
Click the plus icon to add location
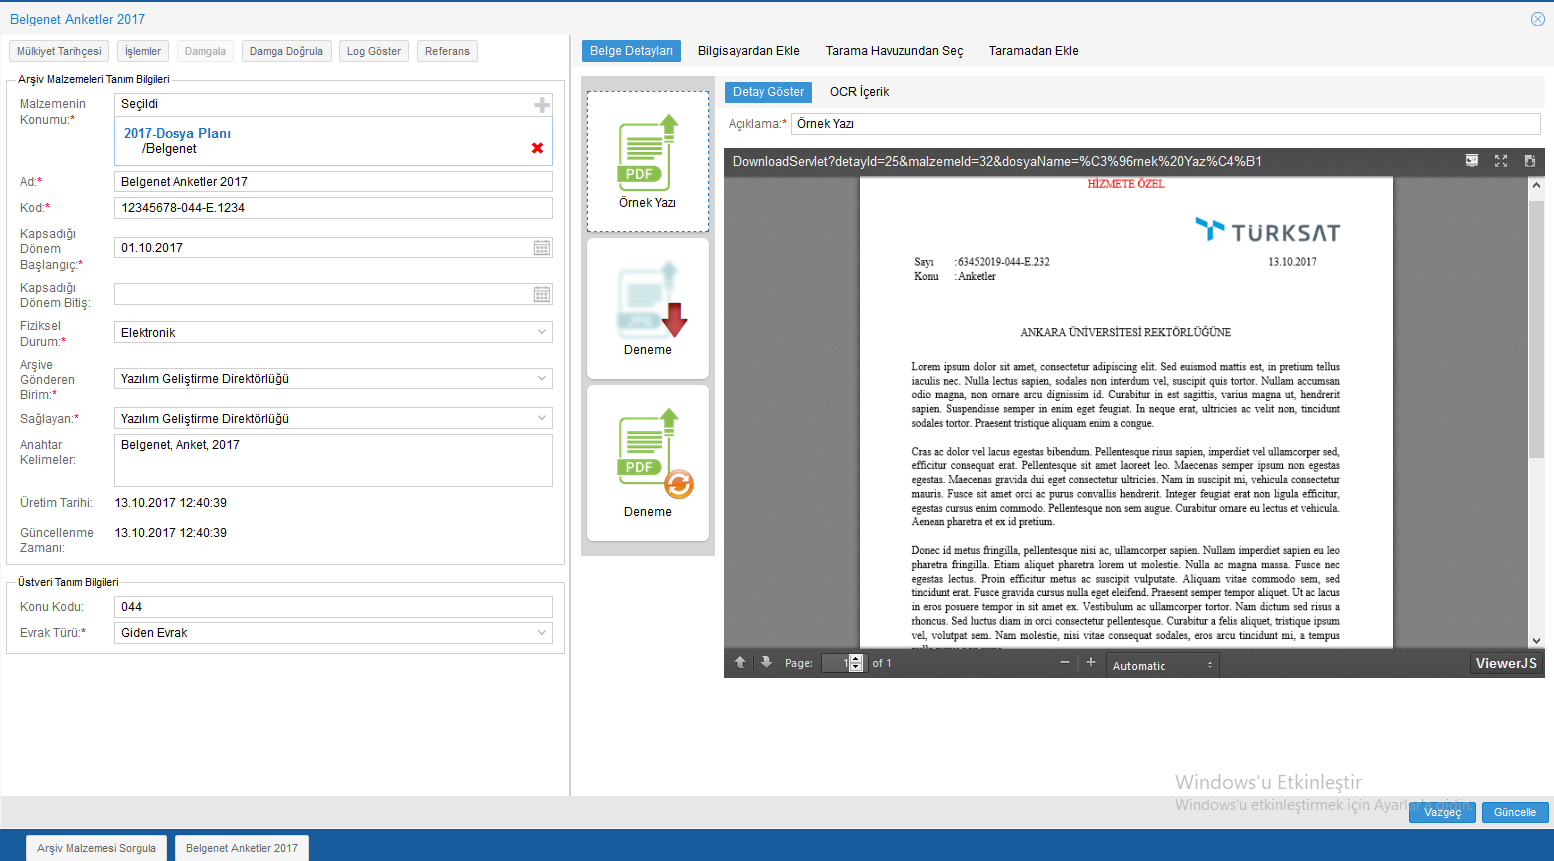click(x=542, y=105)
